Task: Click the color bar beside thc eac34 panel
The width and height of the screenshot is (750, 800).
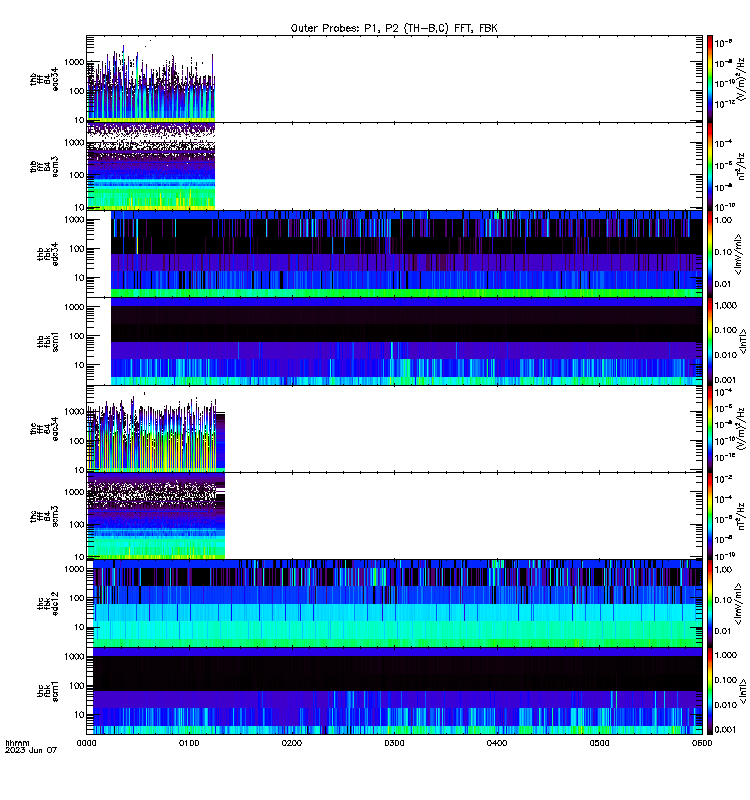Action: click(710, 429)
